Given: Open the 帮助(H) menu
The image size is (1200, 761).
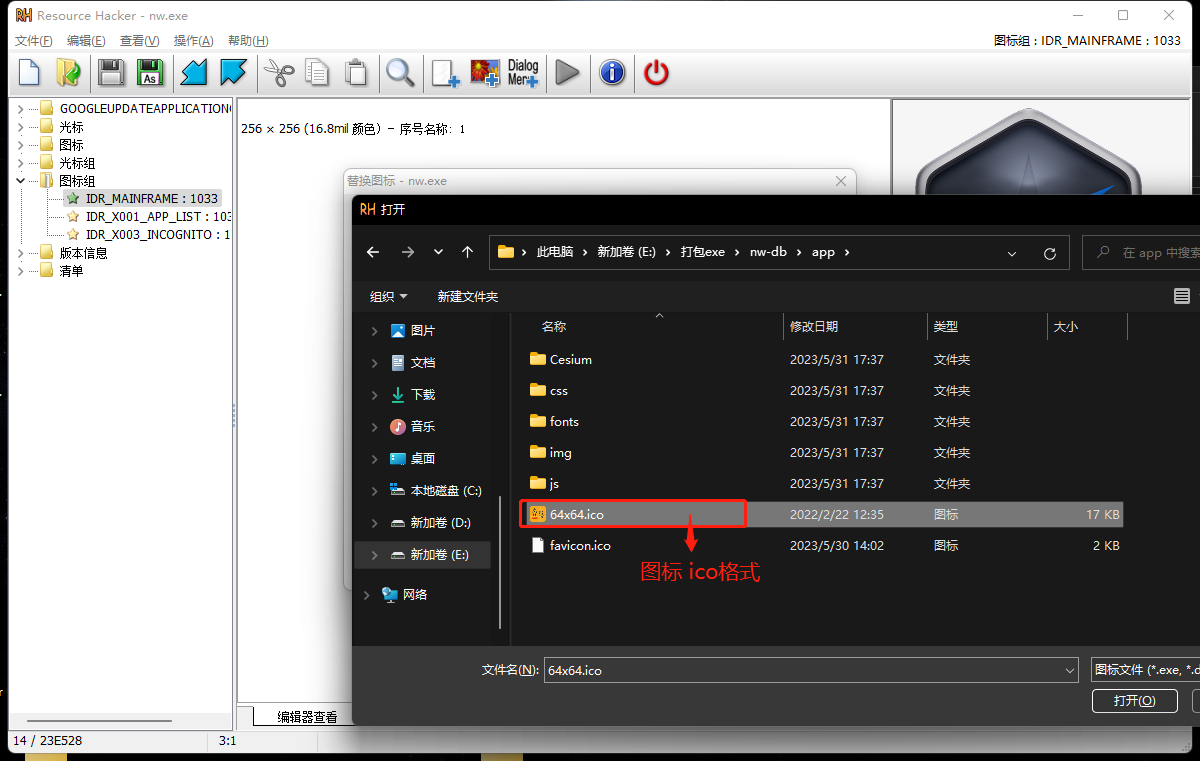Looking at the screenshot, I should [248, 41].
